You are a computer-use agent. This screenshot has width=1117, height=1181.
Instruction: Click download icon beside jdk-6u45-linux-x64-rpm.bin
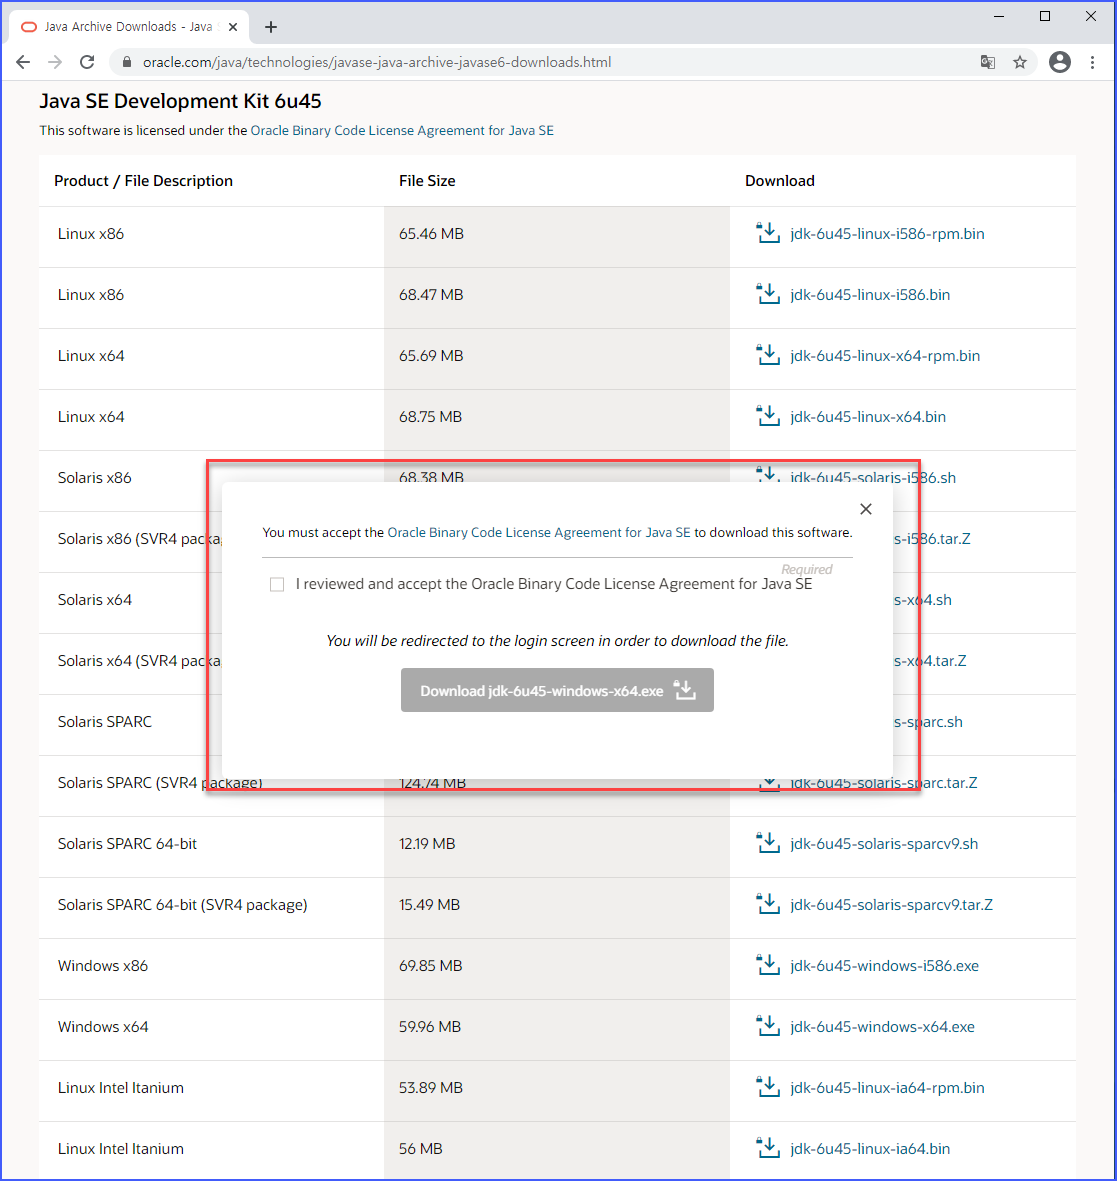click(768, 356)
